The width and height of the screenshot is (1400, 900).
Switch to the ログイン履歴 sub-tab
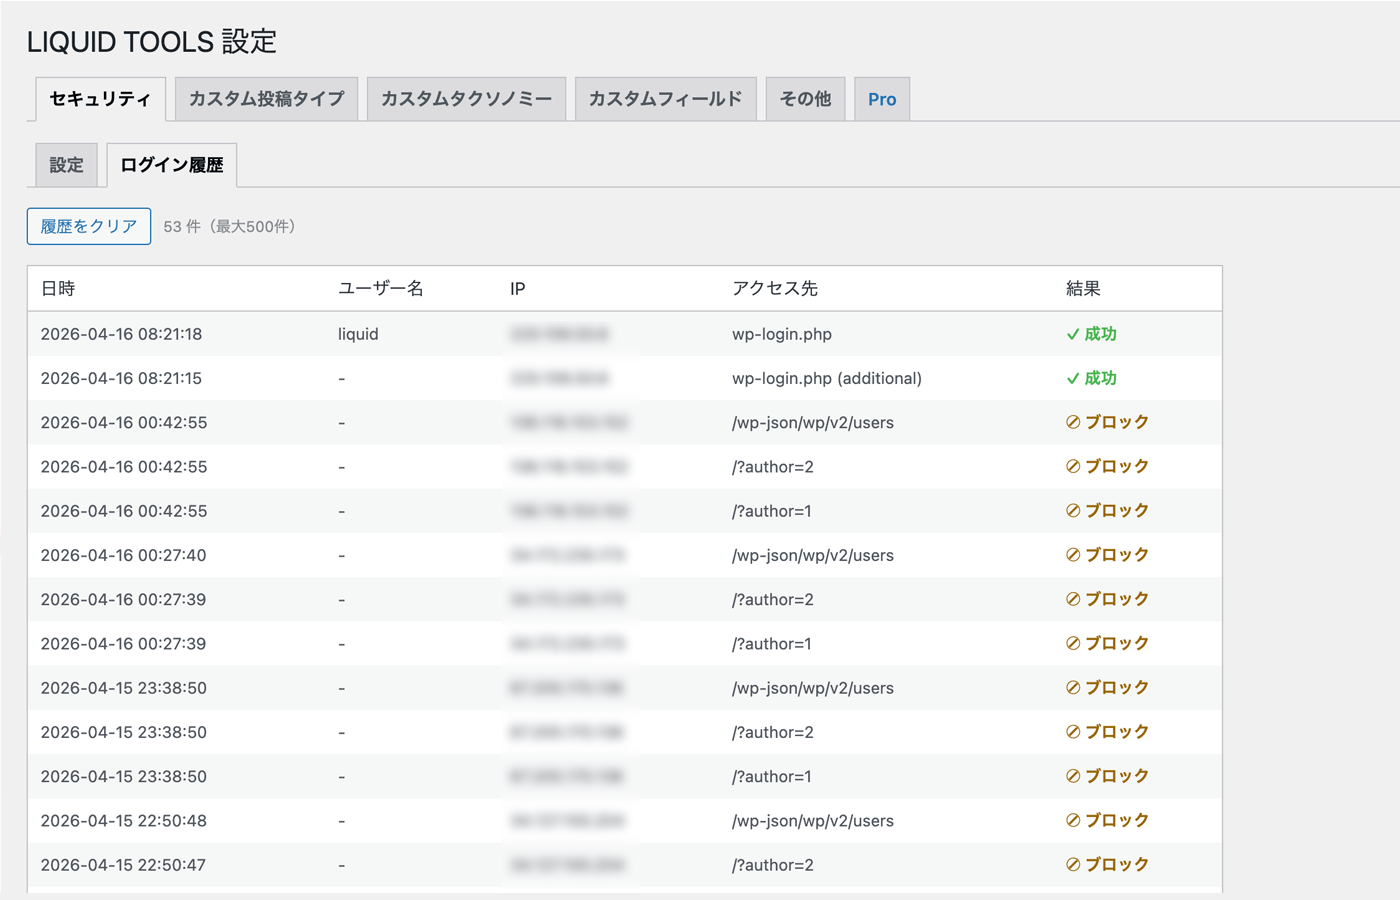[x=171, y=164]
